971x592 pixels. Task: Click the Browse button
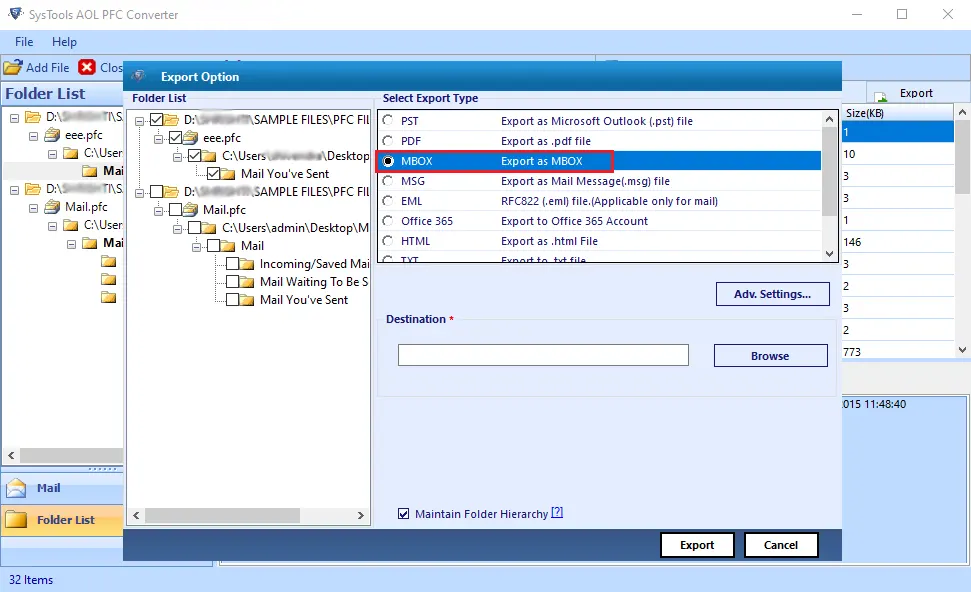770,355
